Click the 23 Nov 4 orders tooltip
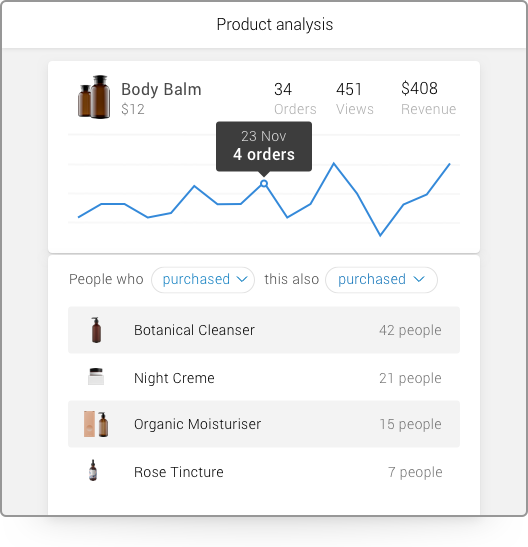The height and width of the screenshot is (547, 528). pyautogui.click(x=264, y=146)
